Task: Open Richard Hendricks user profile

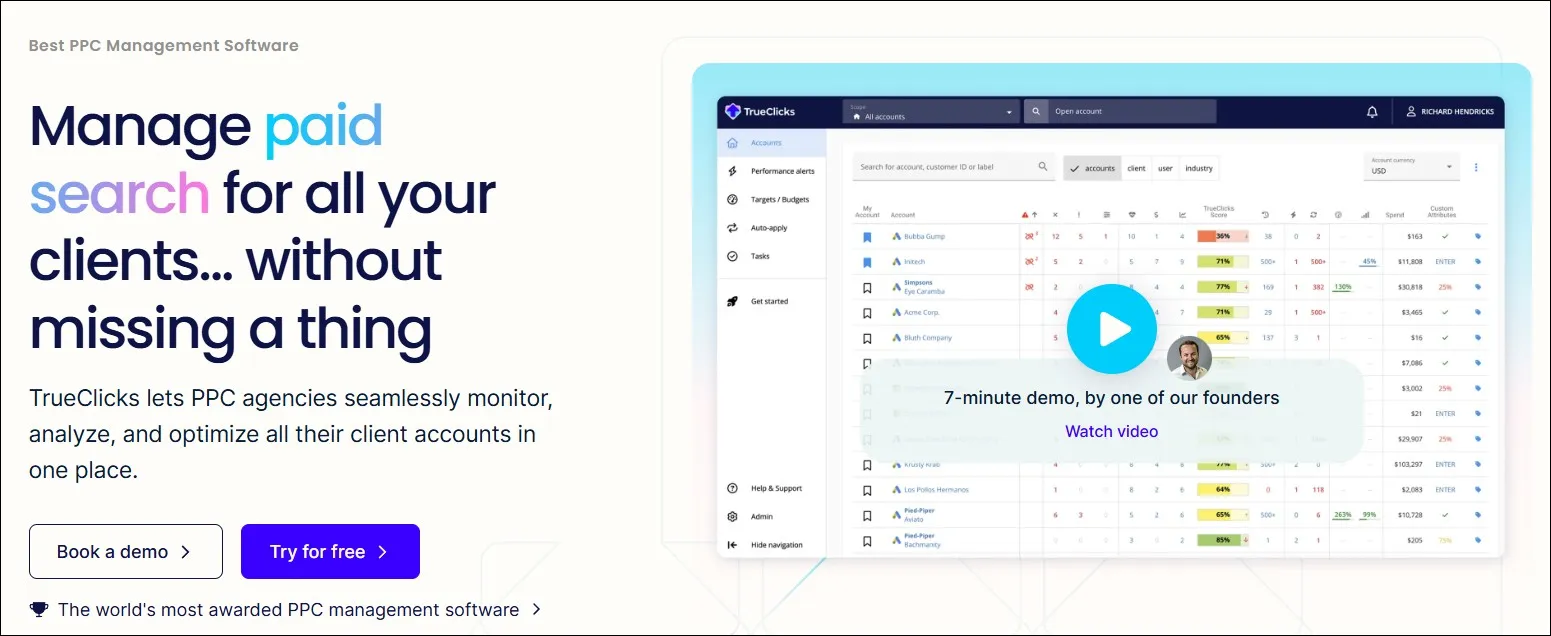Action: 1449,112
